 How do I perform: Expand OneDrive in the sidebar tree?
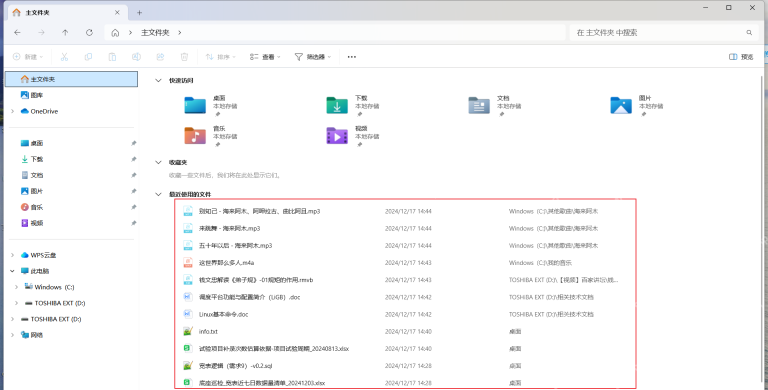(13, 111)
